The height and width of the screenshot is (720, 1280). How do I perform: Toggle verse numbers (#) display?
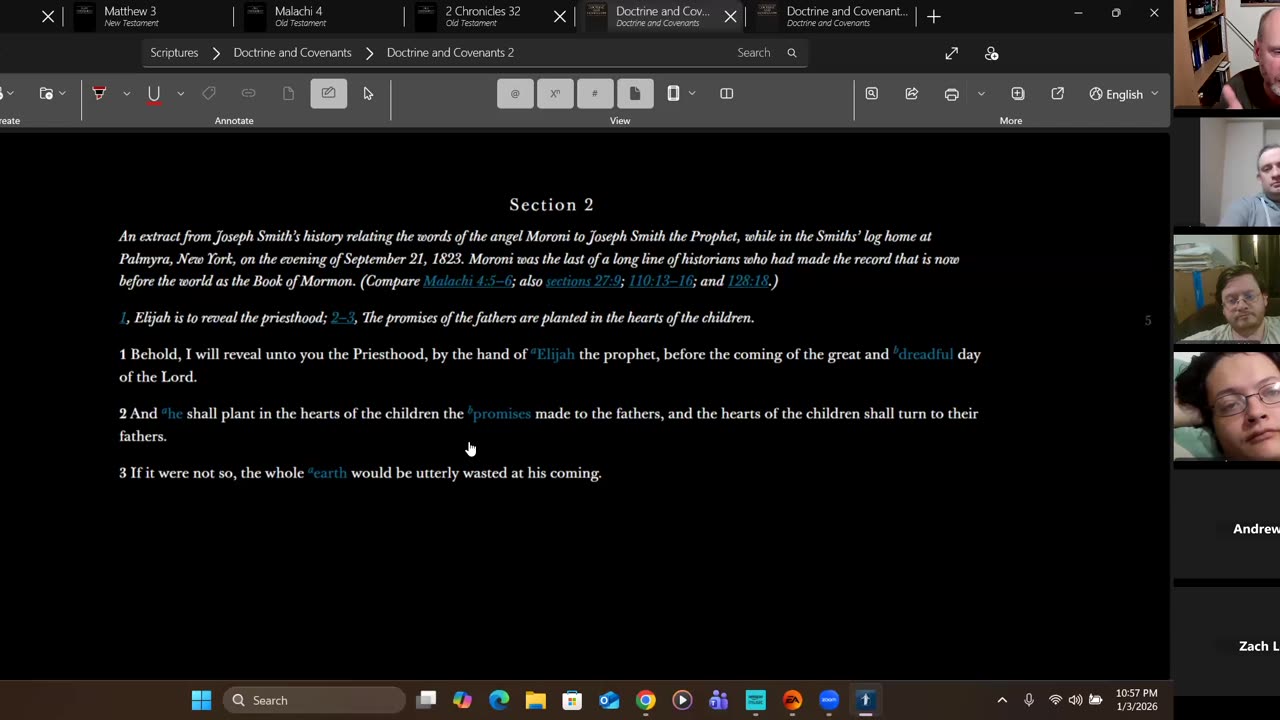click(x=594, y=93)
